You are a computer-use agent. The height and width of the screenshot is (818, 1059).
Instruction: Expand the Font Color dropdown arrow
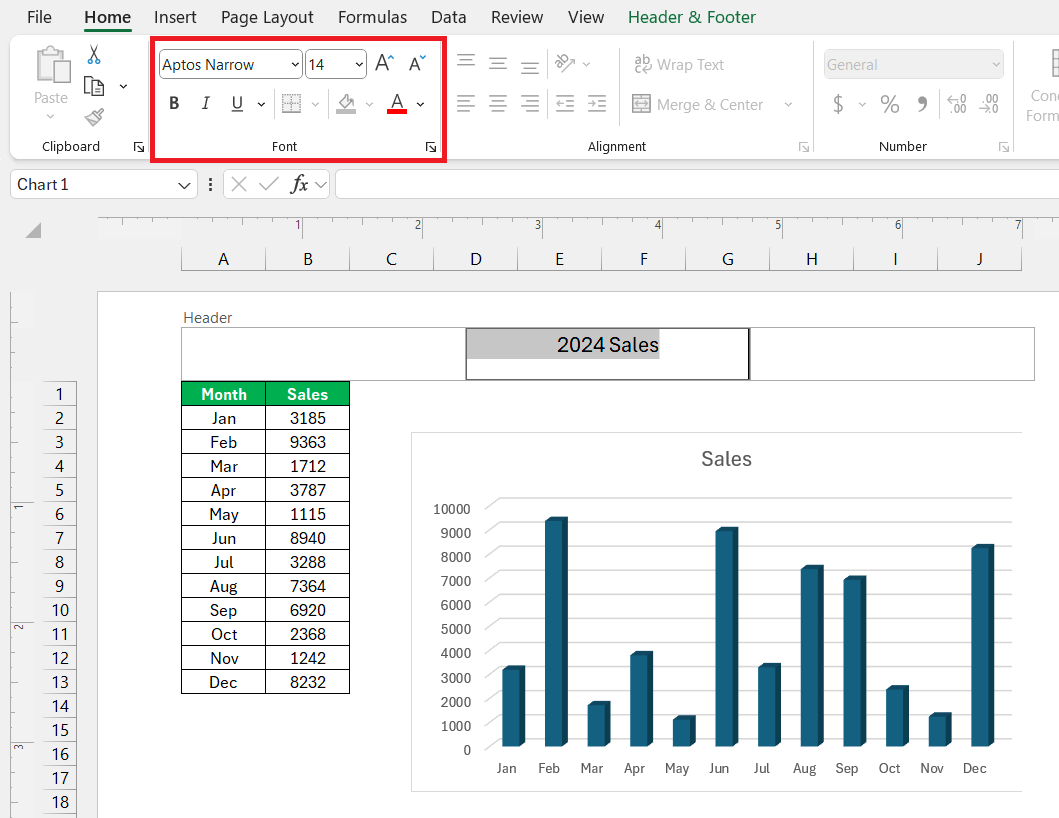[x=420, y=104]
